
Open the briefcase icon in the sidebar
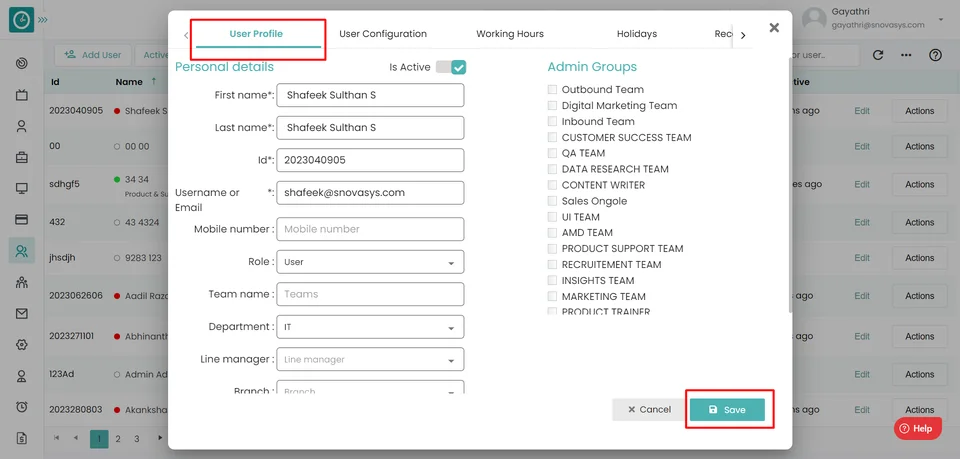(x=21, y=157)
